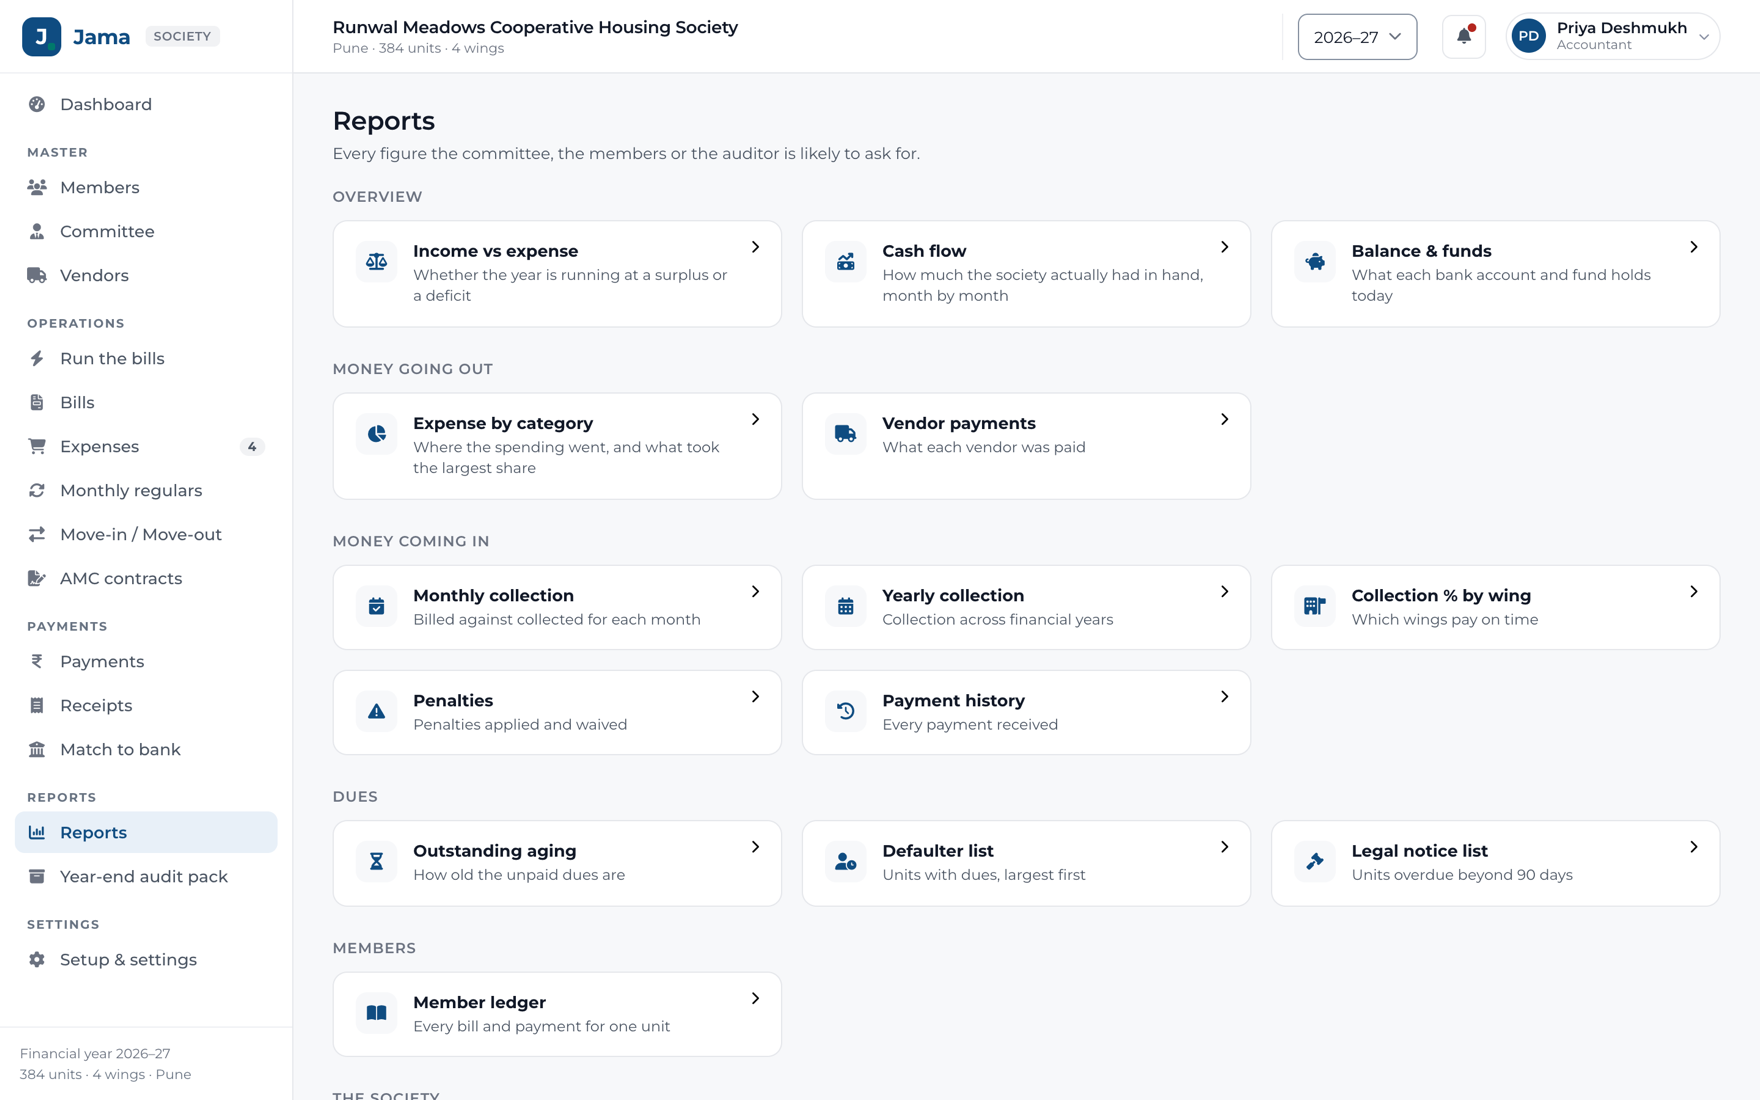1760x1100 pixels.
Task: Open Member ledger via its chevron
Action: pyautogui.click(x=756, y=999)
